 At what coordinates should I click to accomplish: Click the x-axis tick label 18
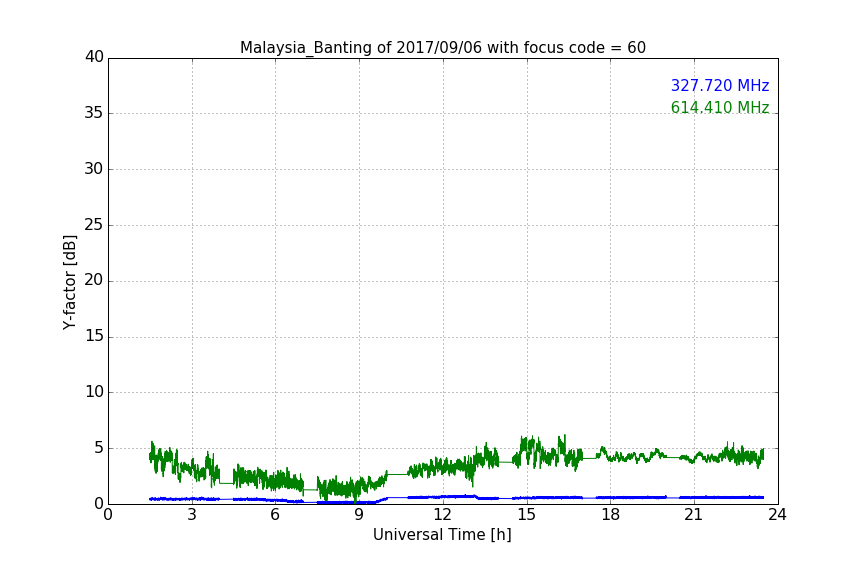click(x=611, y=515)
